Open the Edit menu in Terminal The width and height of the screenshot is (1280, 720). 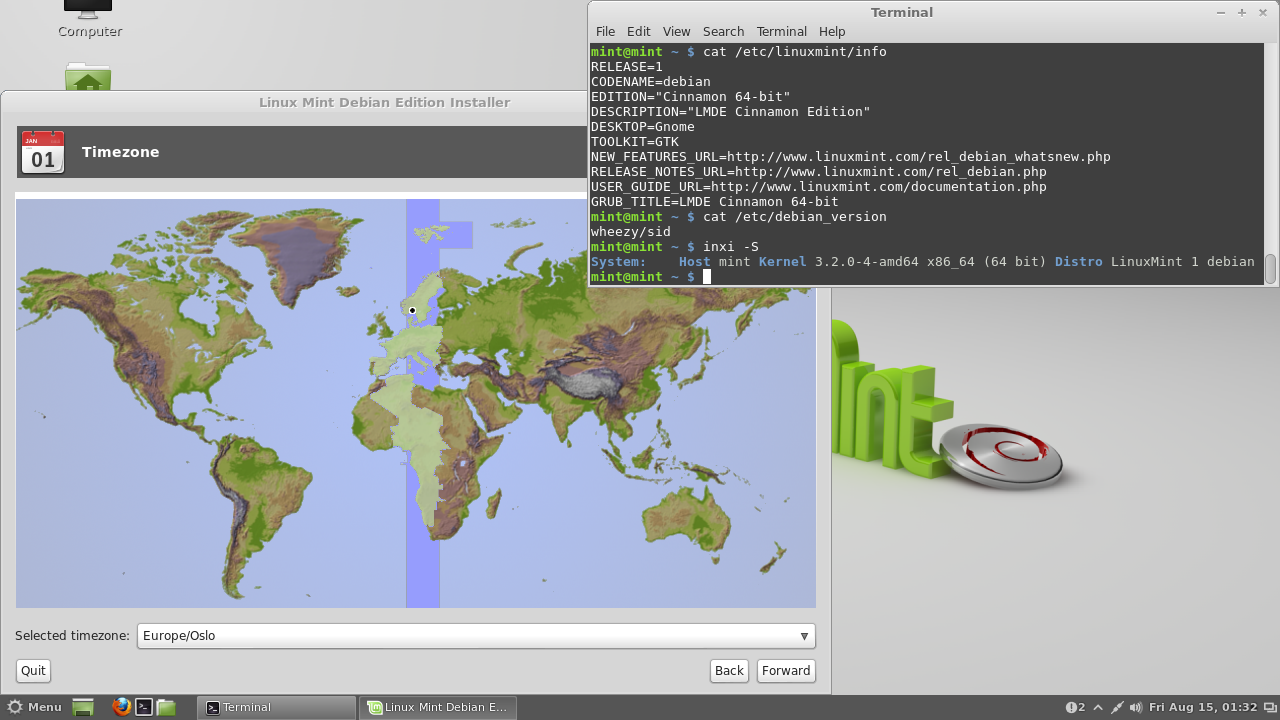pyautogui.click(x=638, y=31)
